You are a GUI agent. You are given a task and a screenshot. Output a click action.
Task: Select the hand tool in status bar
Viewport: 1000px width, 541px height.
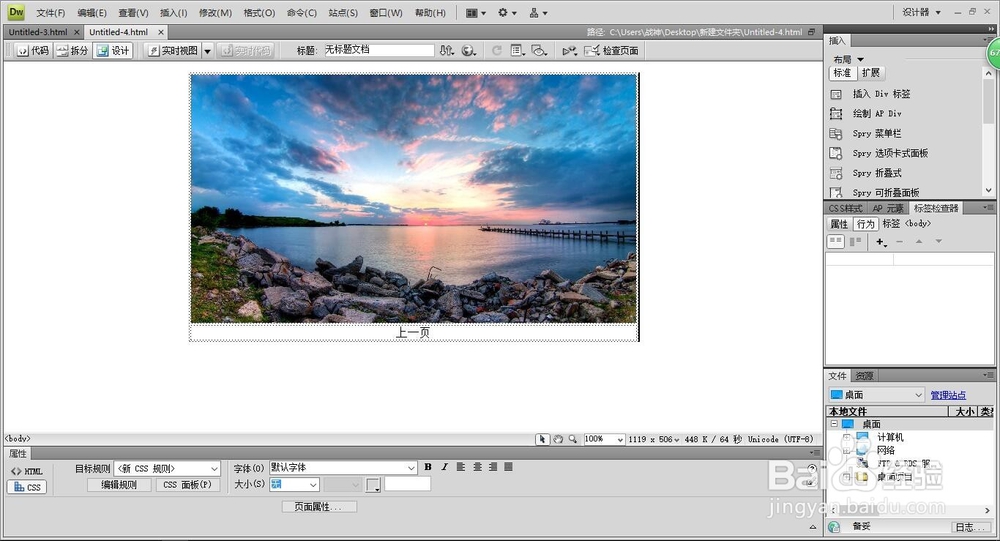558,439
